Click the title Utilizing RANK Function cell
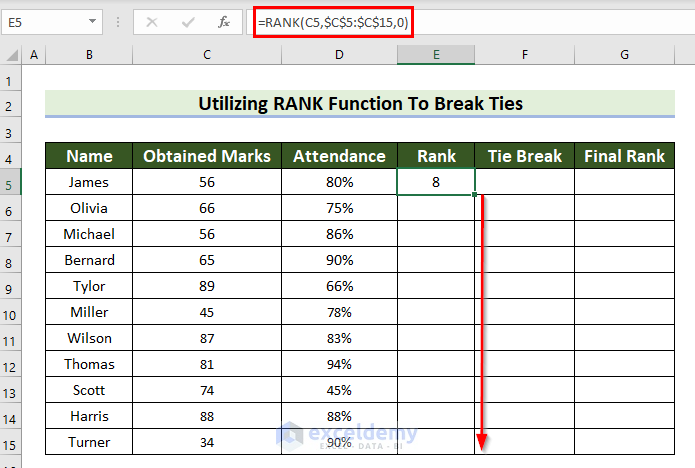 tap(360, 104)
